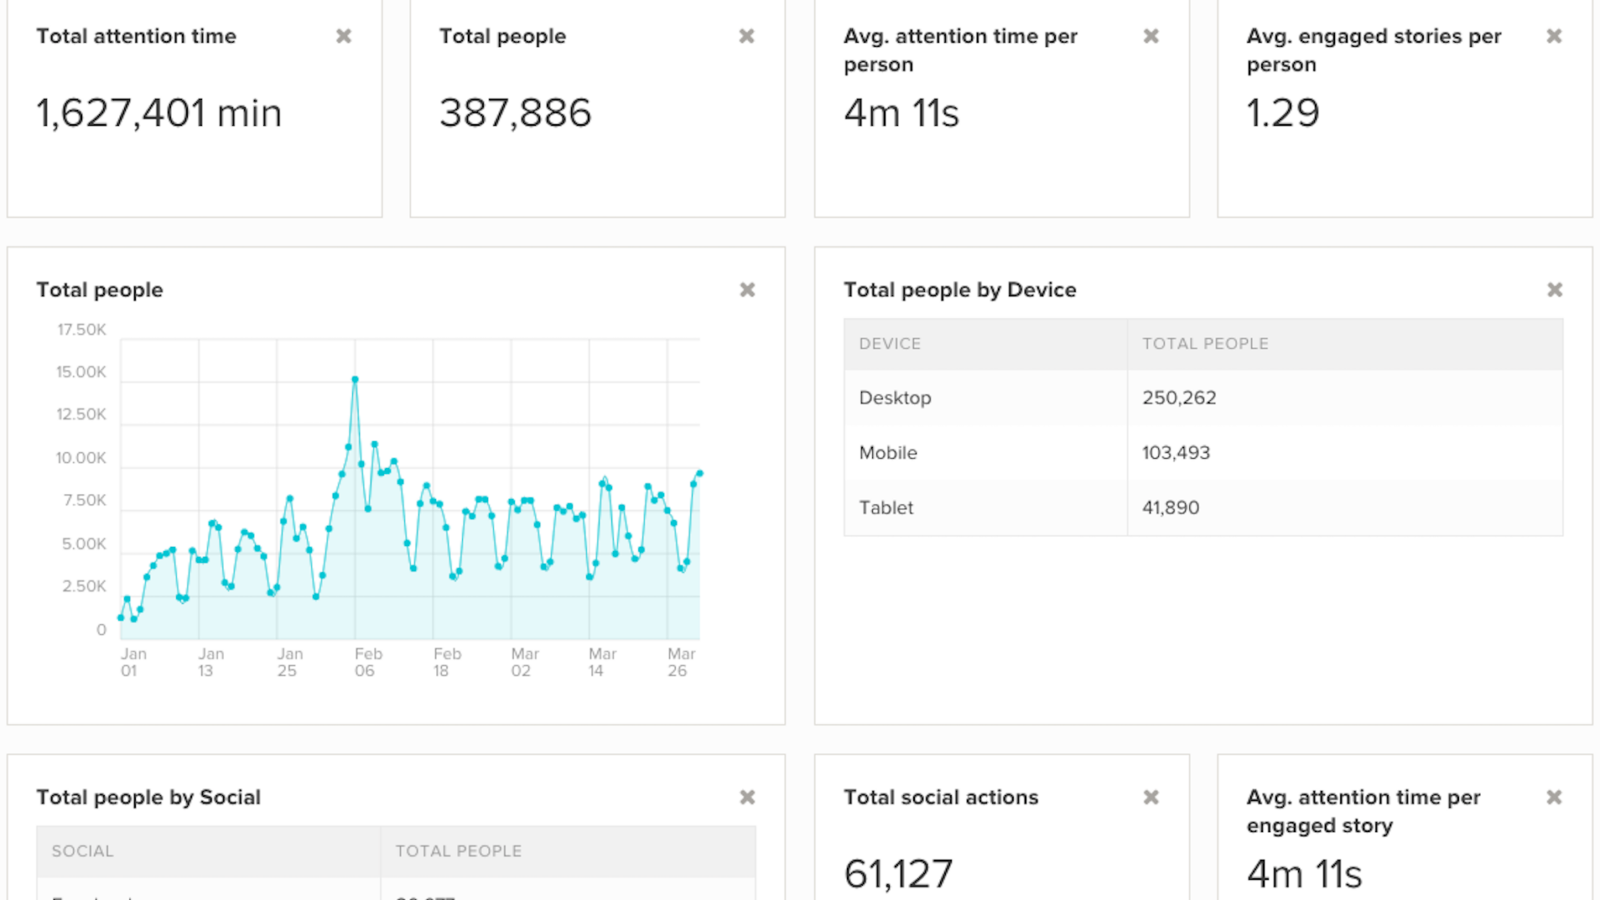This screenshot has width=1600, height=900.
Task: Remove Avg. engaged stories per person card
Action: pyautogui.click(x=1554, y=36)
